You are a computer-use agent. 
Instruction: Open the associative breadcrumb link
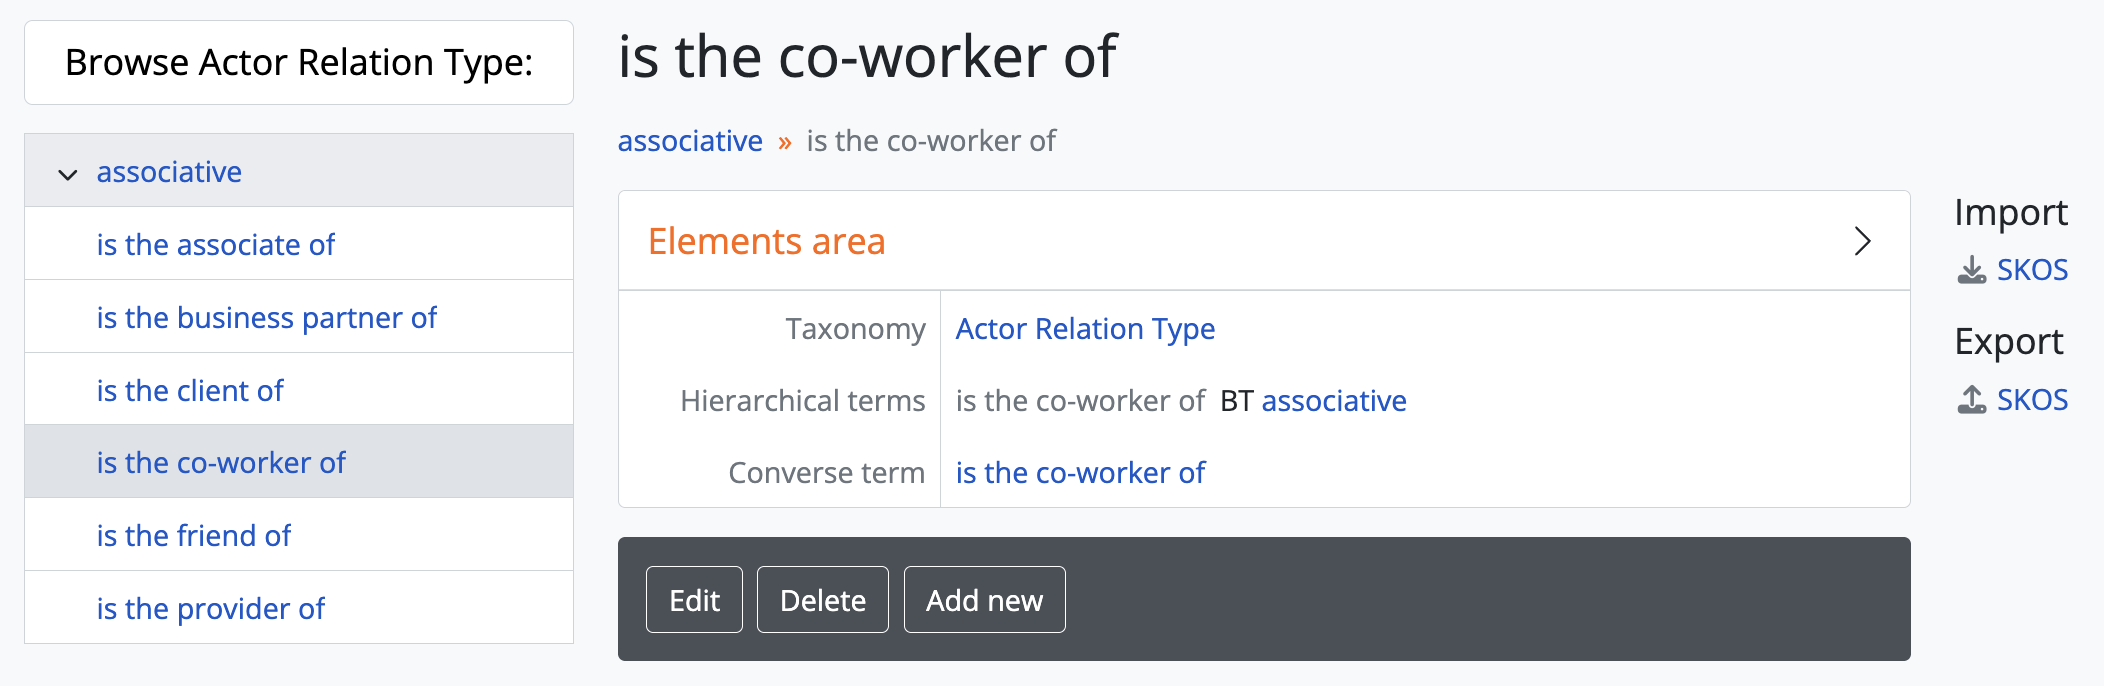click(690, 141)
